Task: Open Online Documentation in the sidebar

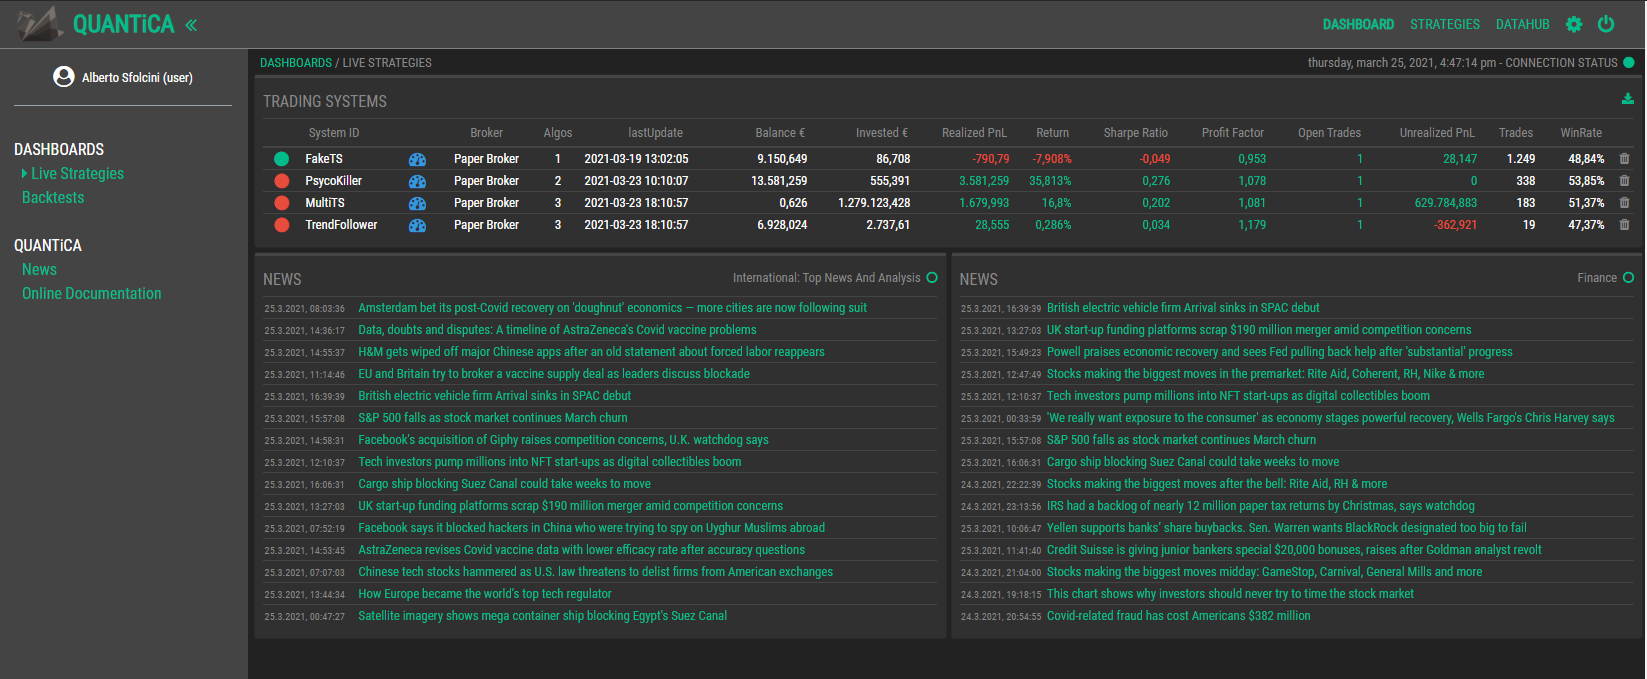Action: click(92, 293)
